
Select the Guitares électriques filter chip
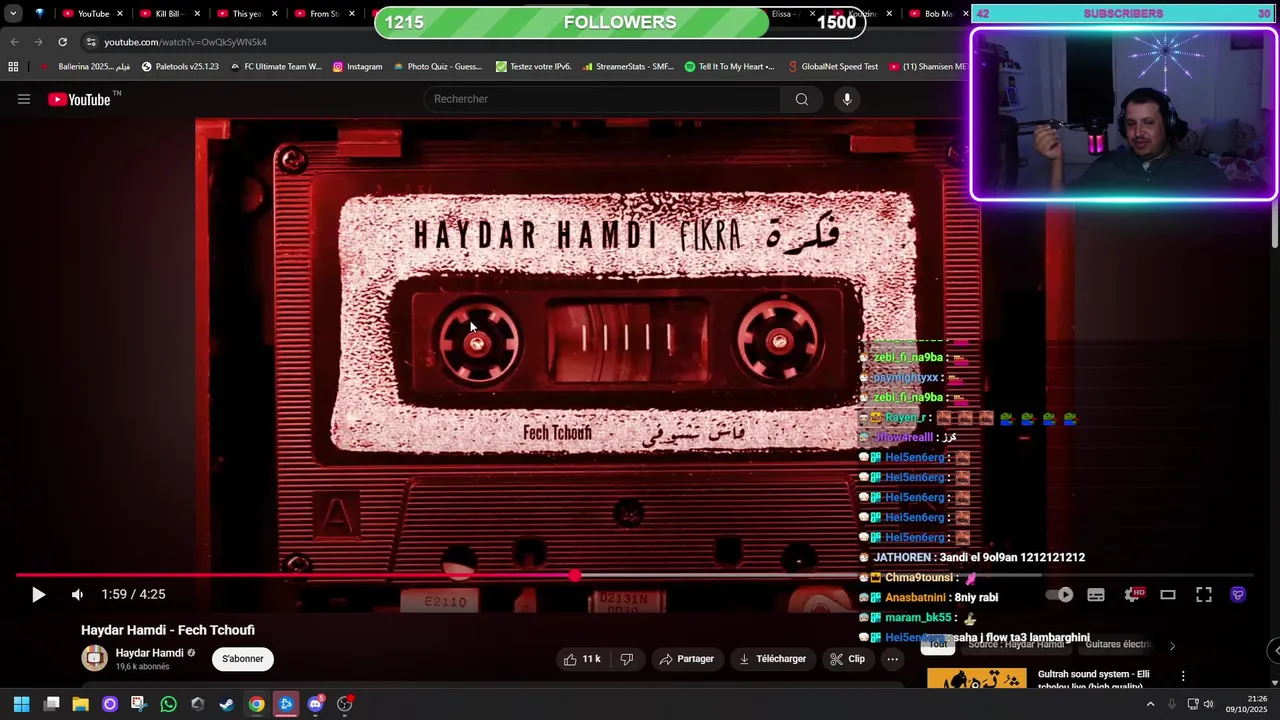coord(1118,645)
